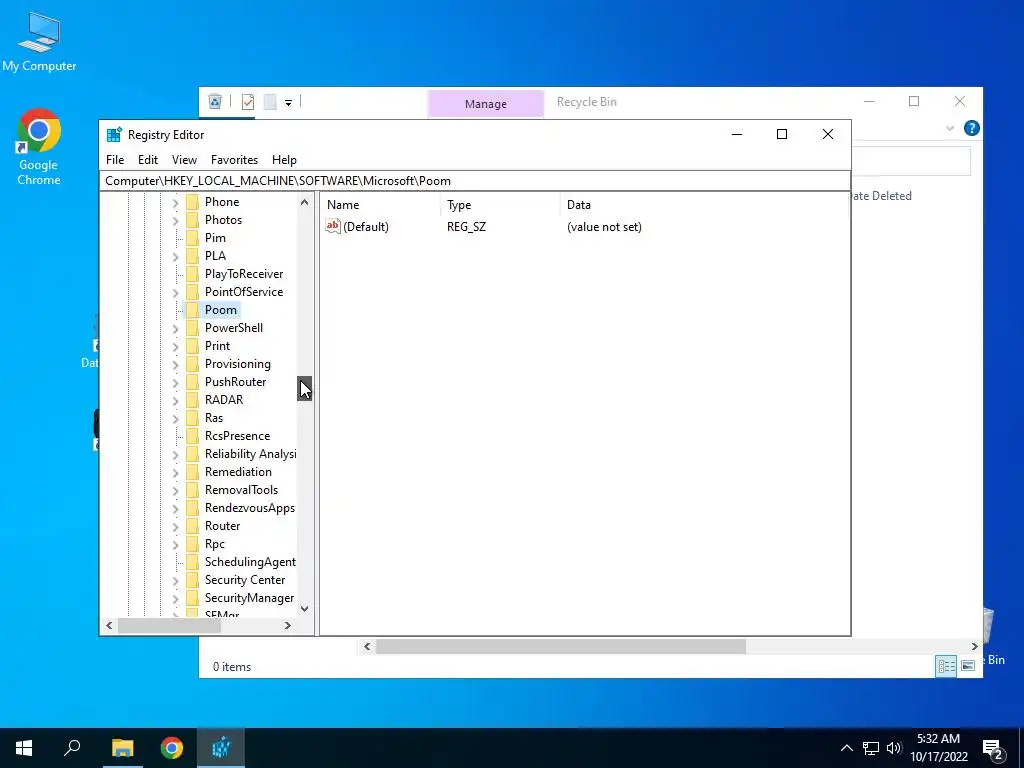
Task: Click the volume speaker tray icon
Action: (x=893, y=748)
